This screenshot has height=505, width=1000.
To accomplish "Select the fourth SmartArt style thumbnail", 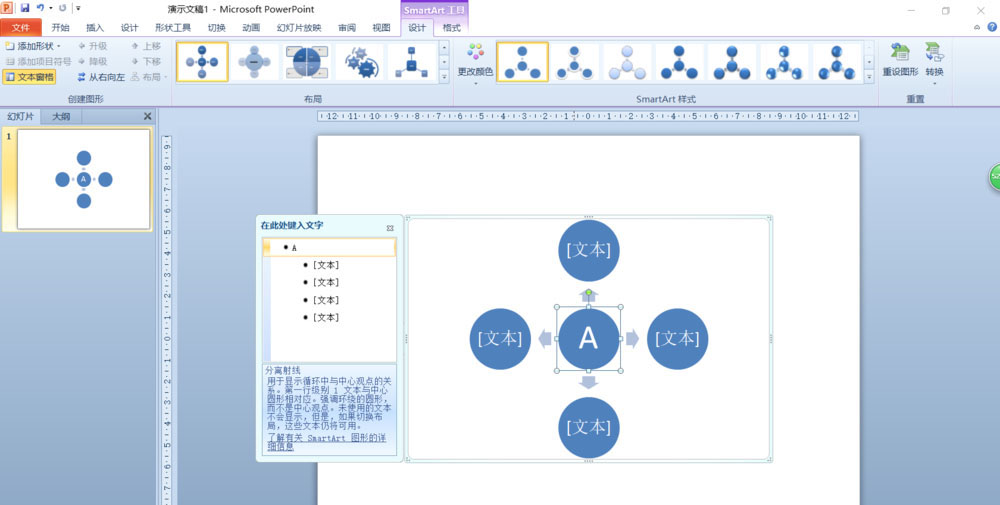I will [x=679, y=62].
